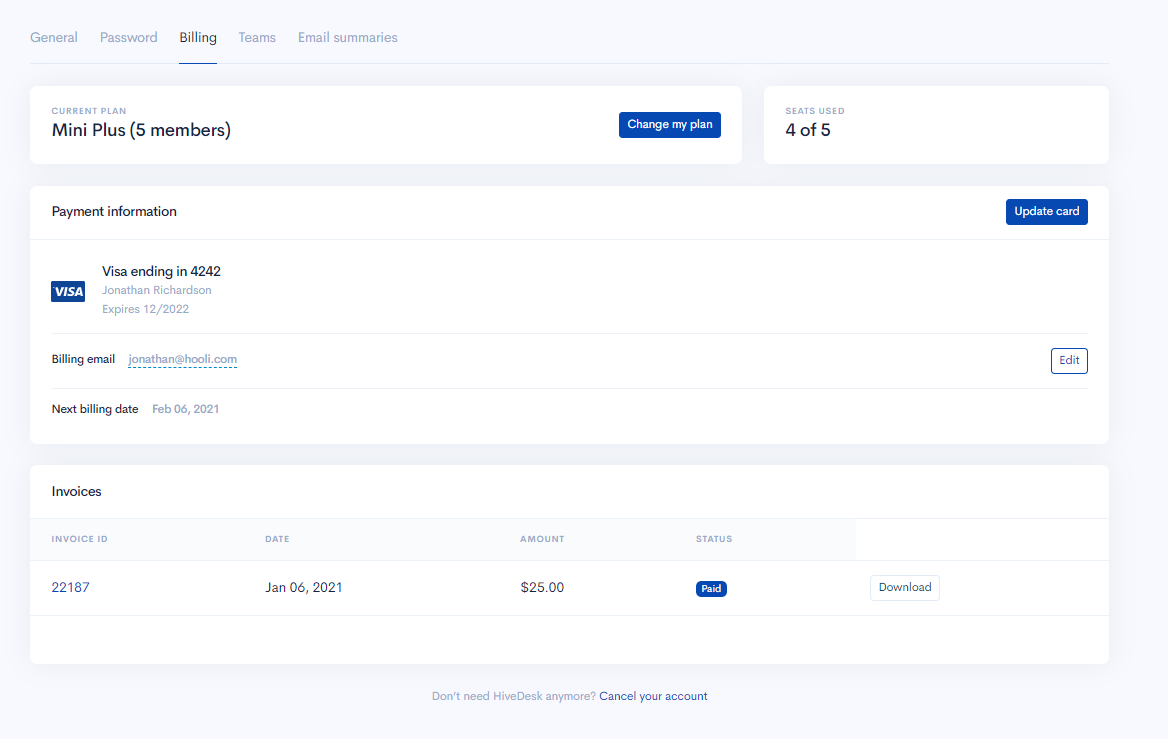The width and height of the screenshot is (1168, 739).
Task: Click the jonathan@hooli.com billing email link
Action: click(182, 359)
